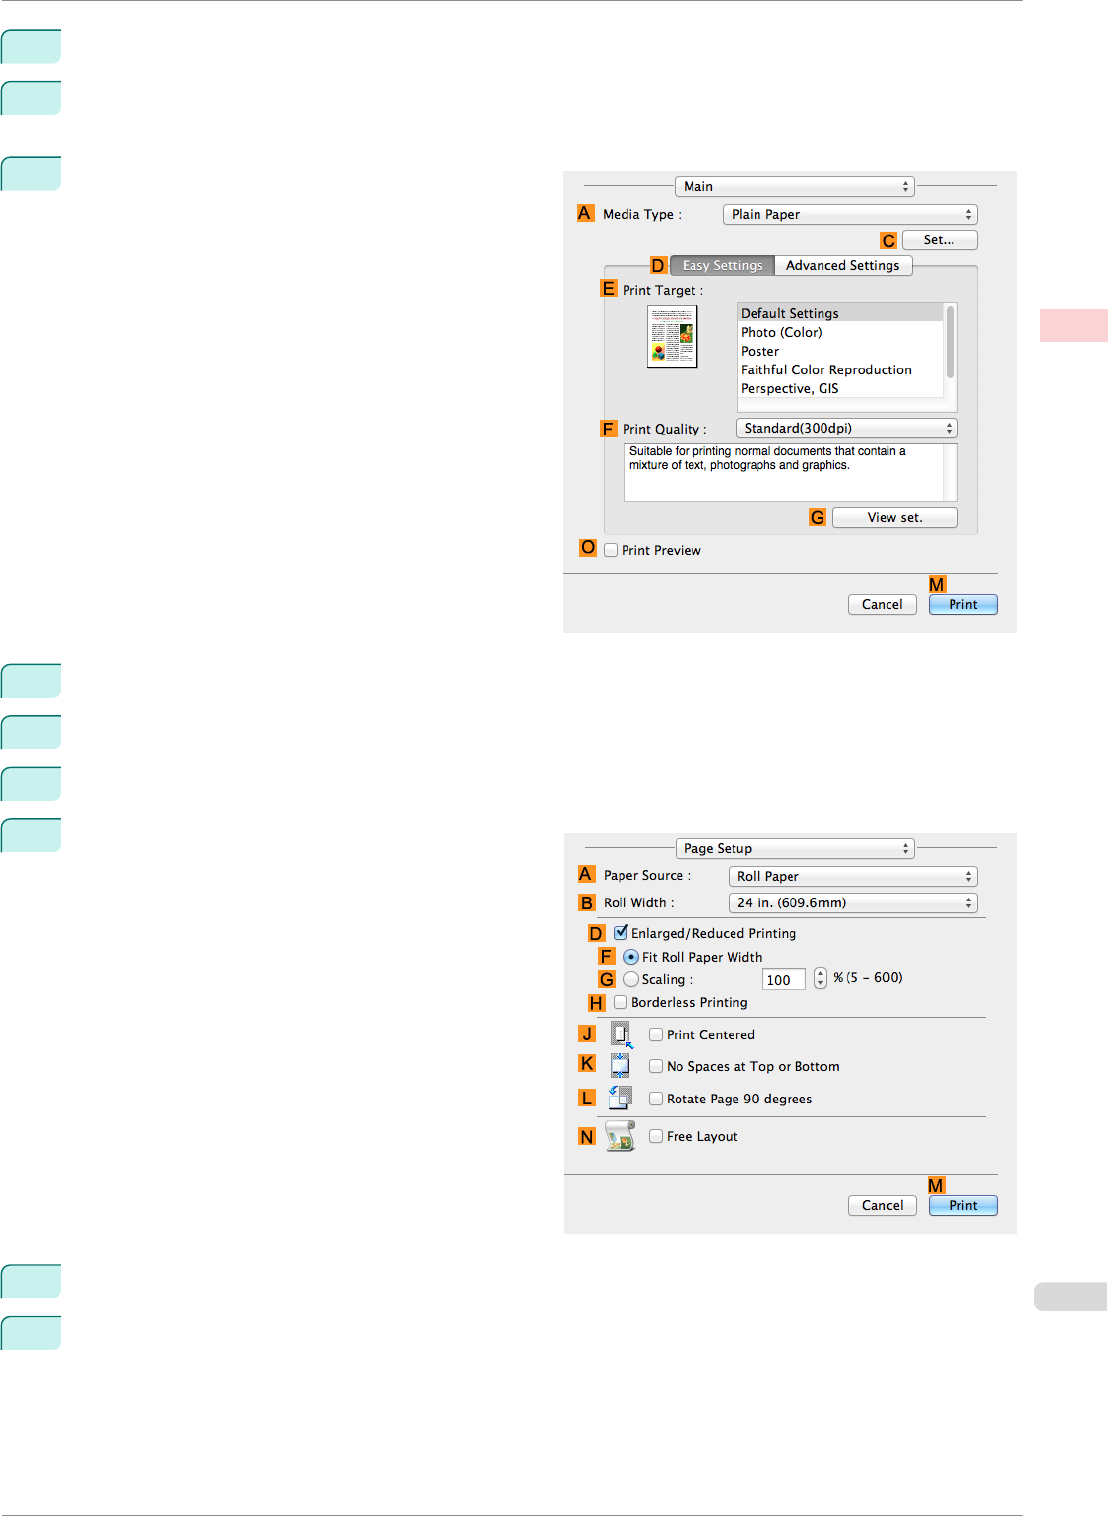Enable the Print Preview checkbox

pyautogui.click(x=611, y=550)
